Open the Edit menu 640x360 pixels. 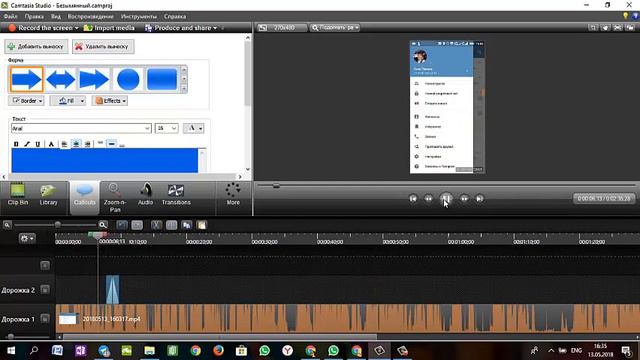click(34, 16)
